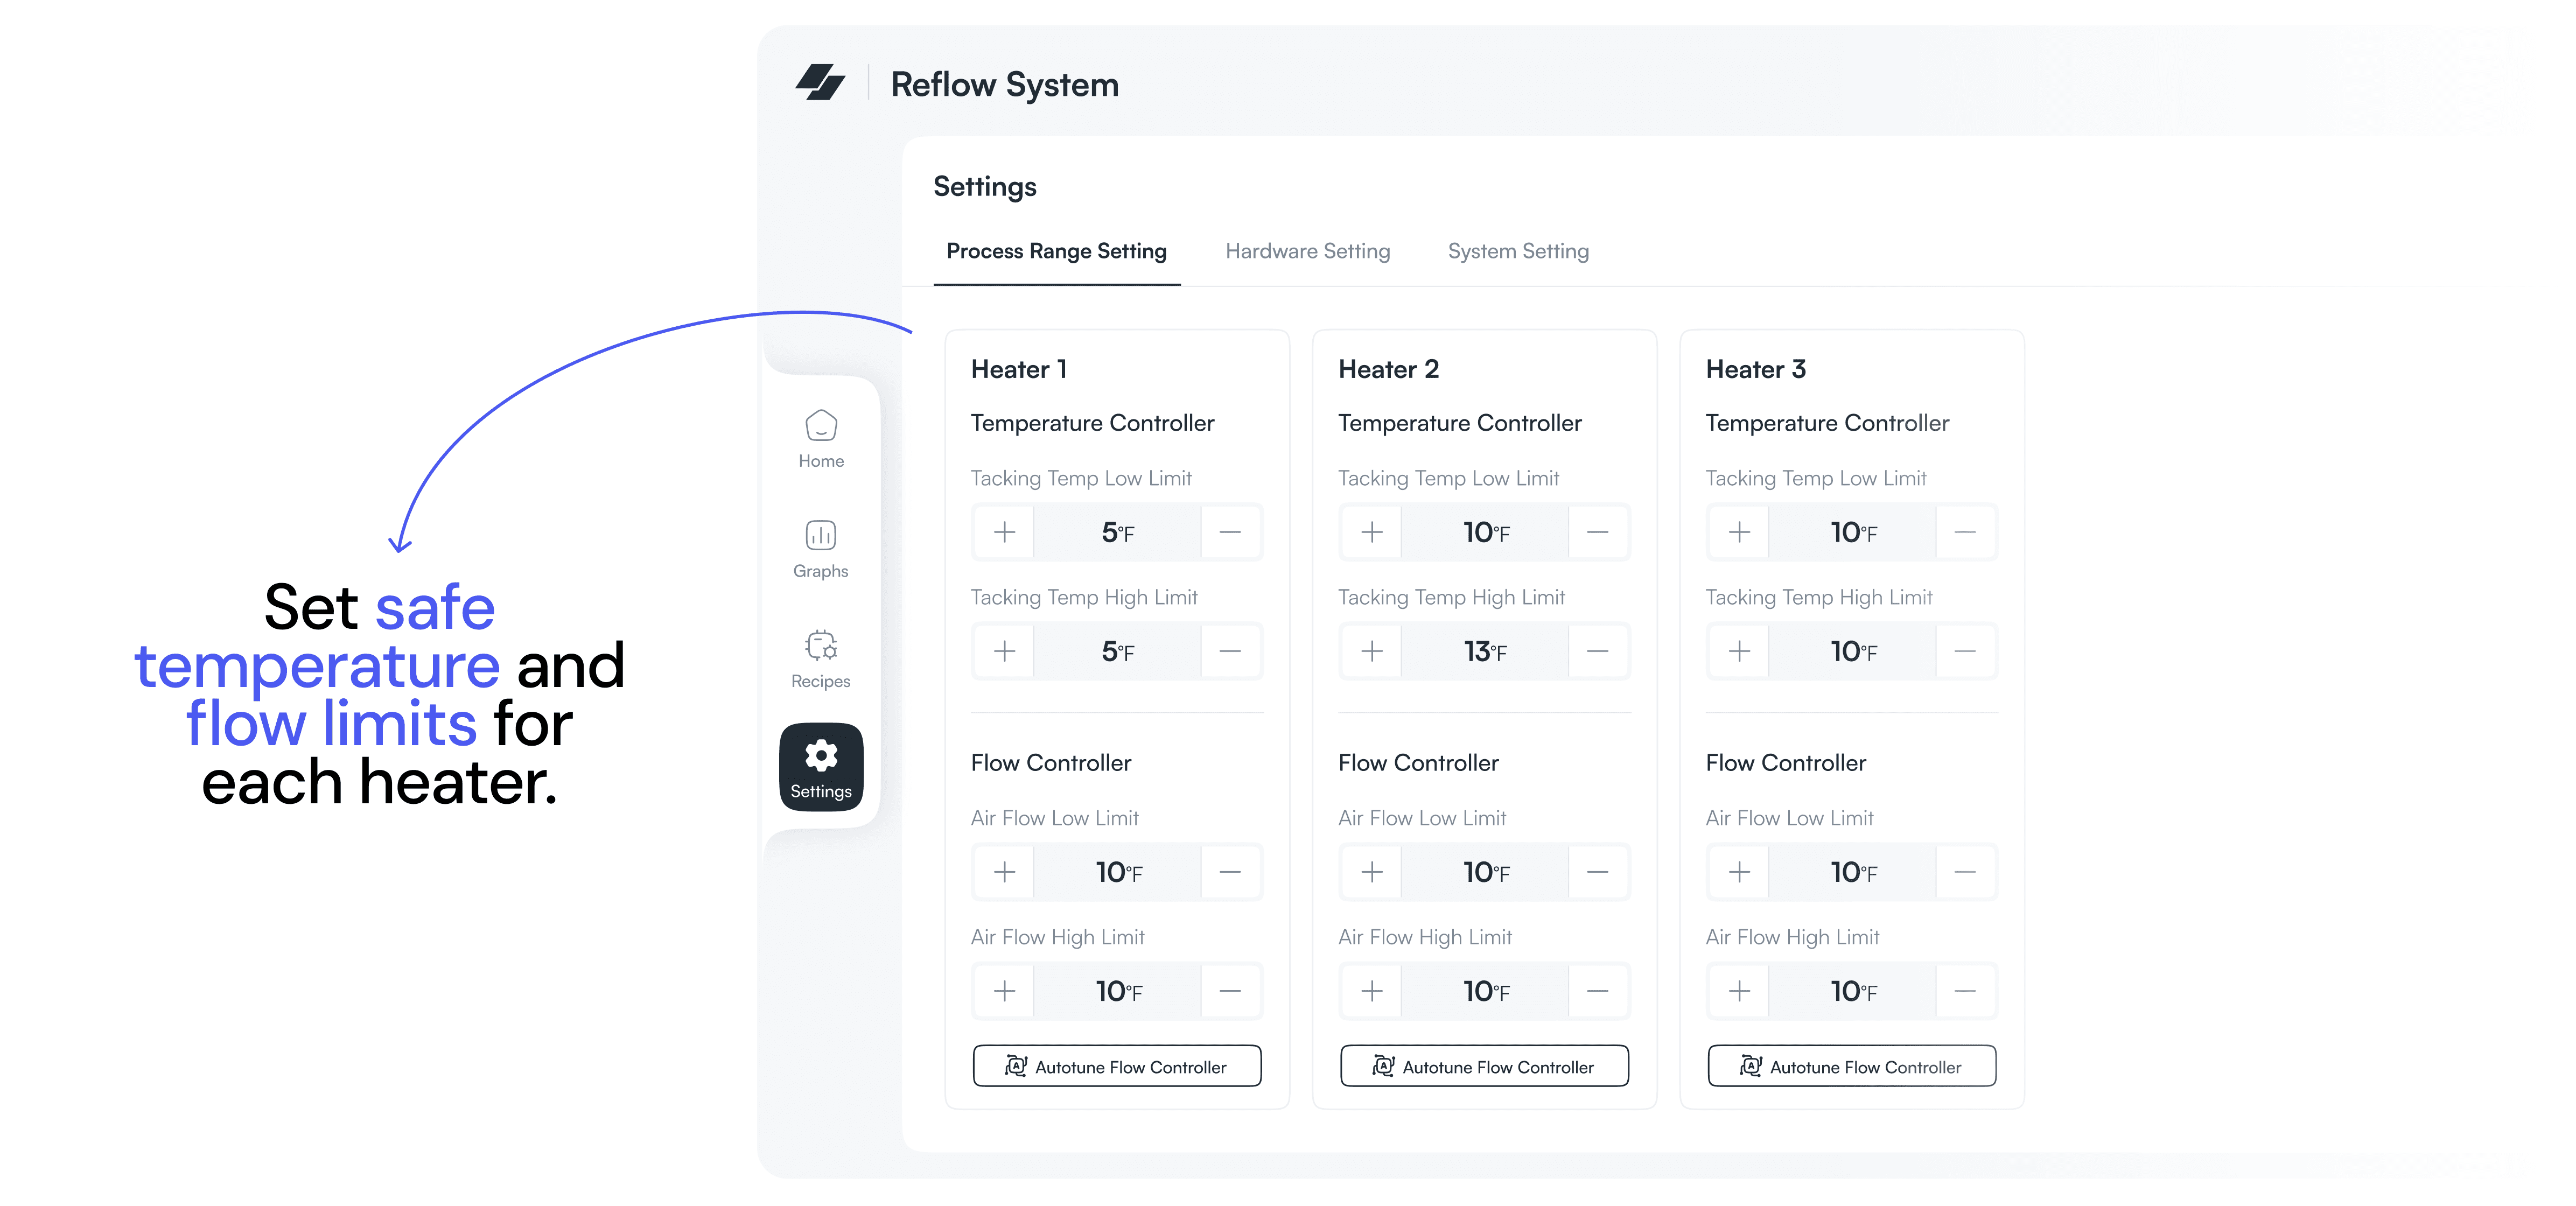Viewport: 2576px width, 1206px height.
Task: Increase Heater 1 Tacking Temp Low Limit
Action: coord(1004,532)
